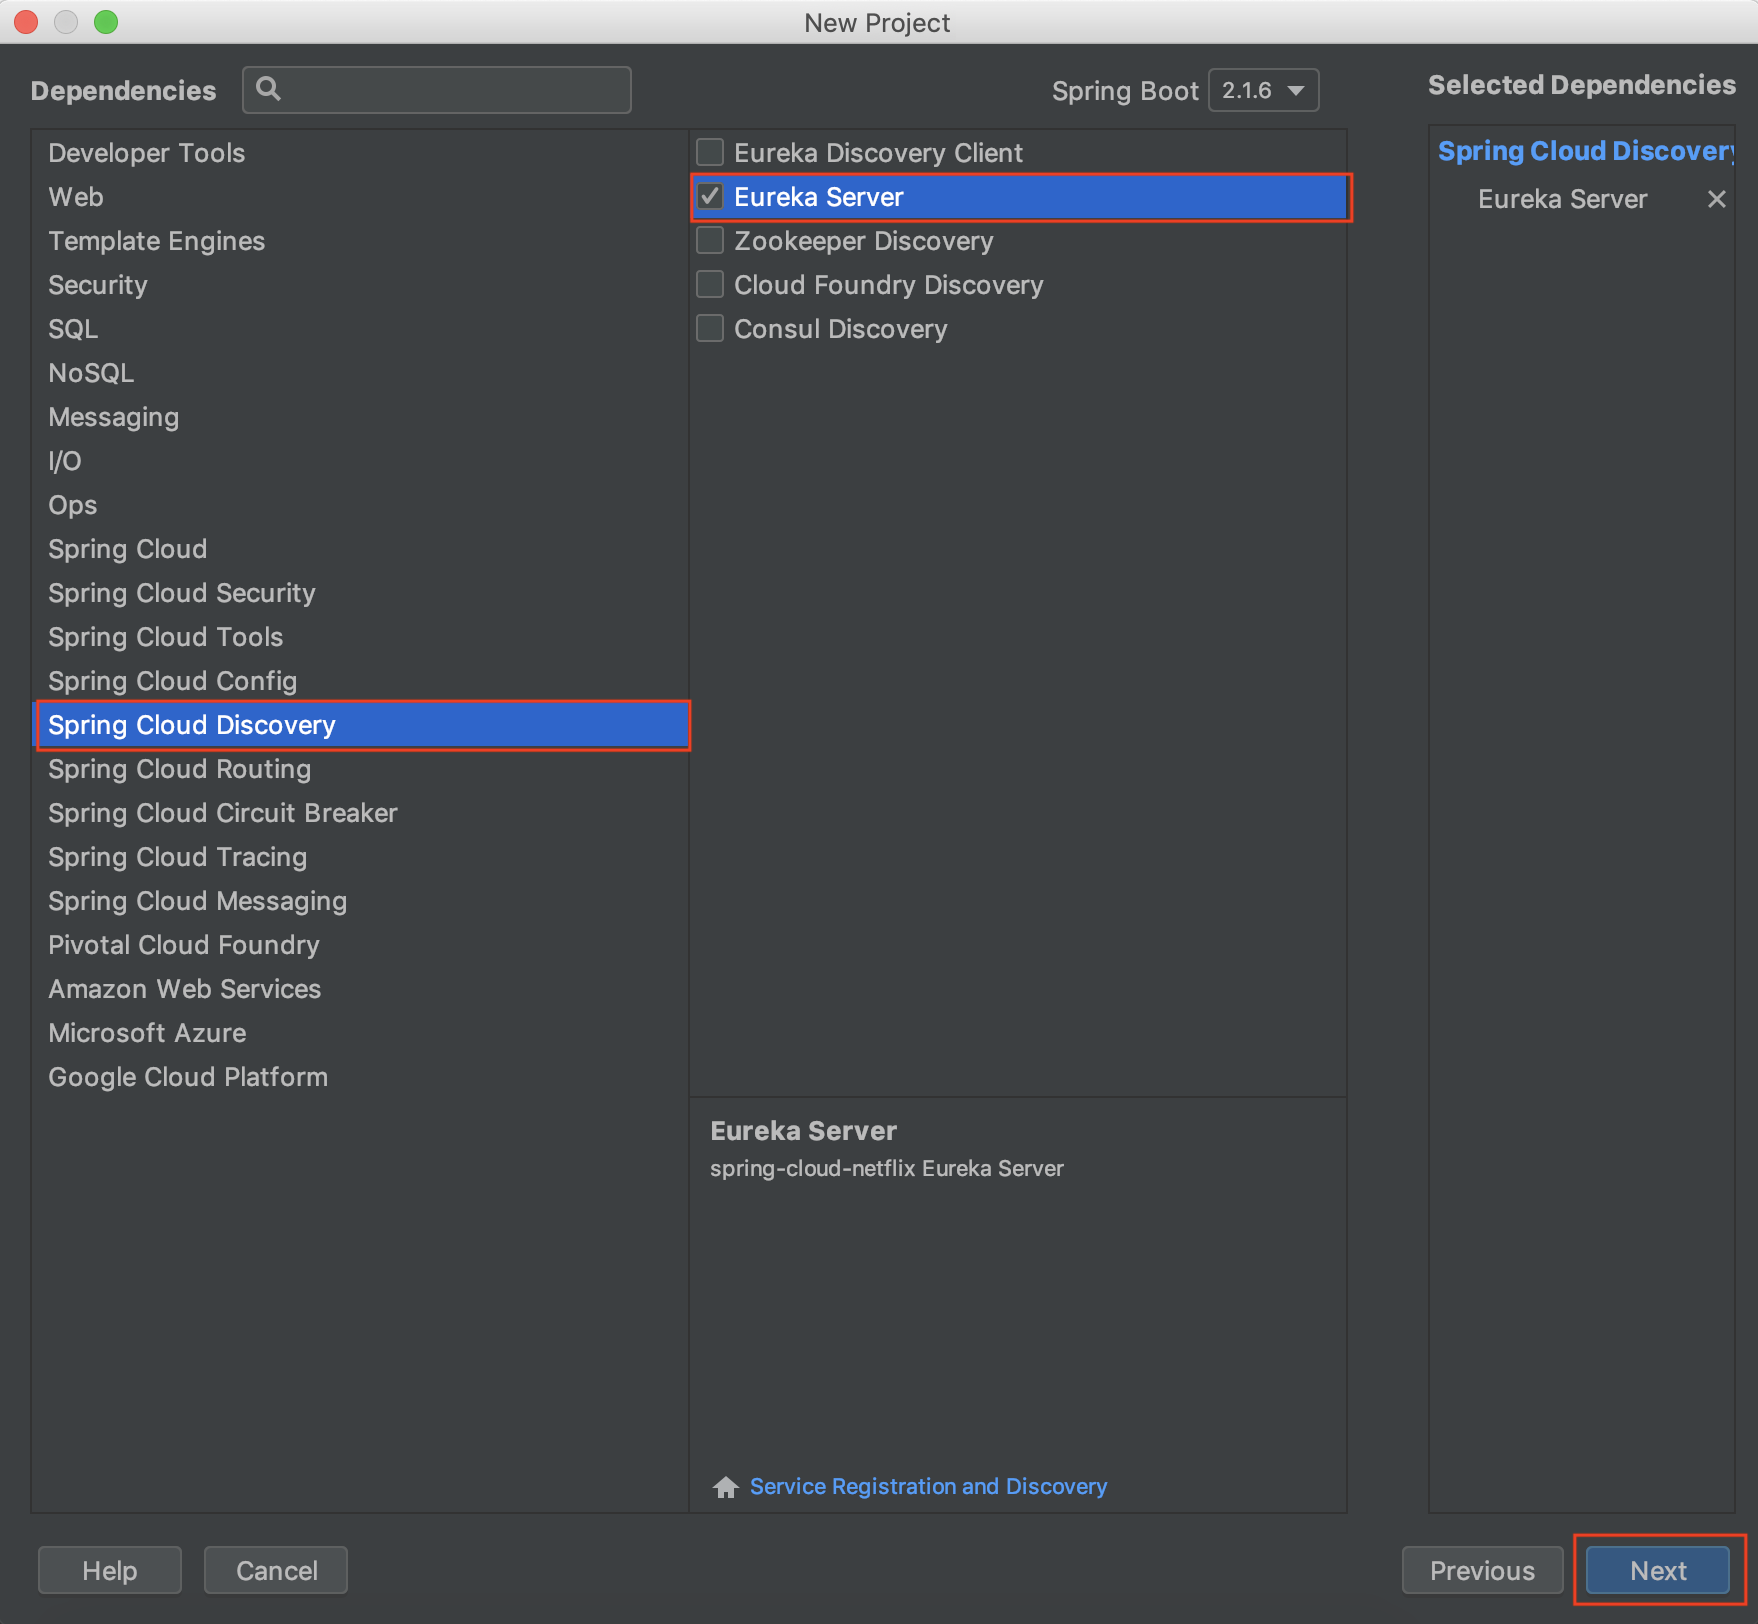The width and height of the screenshot is (1758, 1624).
Task: Select the NoSQL category
Action: pyautogui.click(x=362, y=373)
